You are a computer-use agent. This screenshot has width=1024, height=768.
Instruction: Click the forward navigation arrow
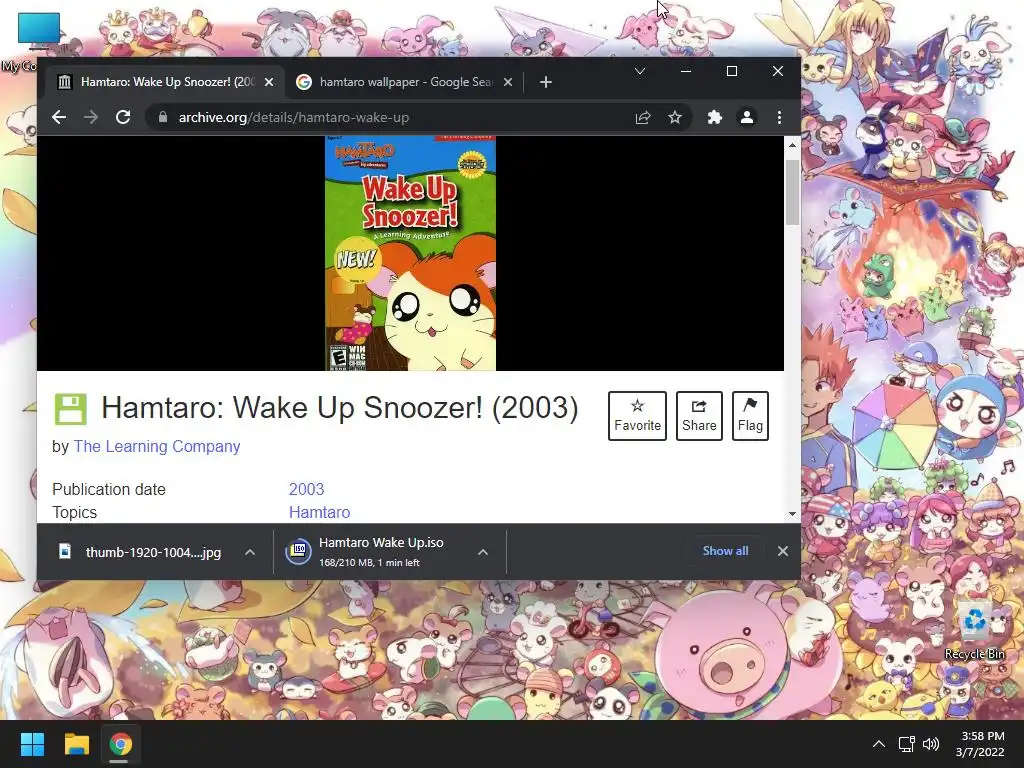point(91,118)
